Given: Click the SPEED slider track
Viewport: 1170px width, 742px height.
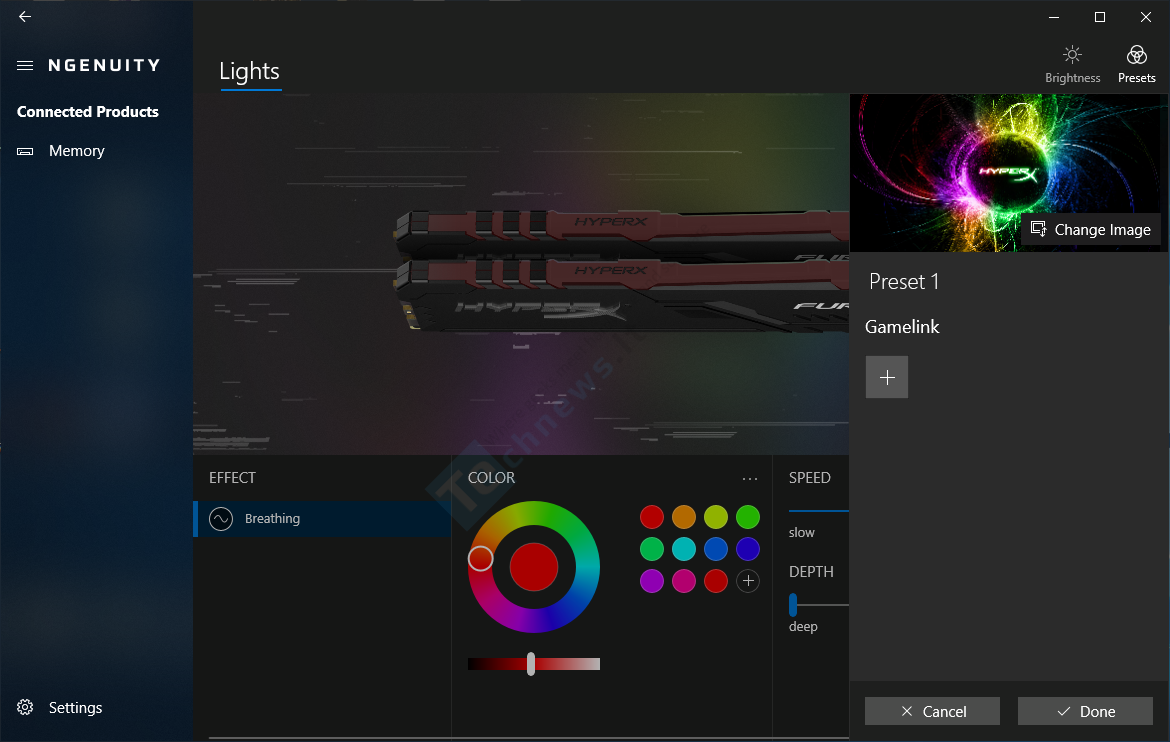Looking at the screenshot, I should pos(819,511).
